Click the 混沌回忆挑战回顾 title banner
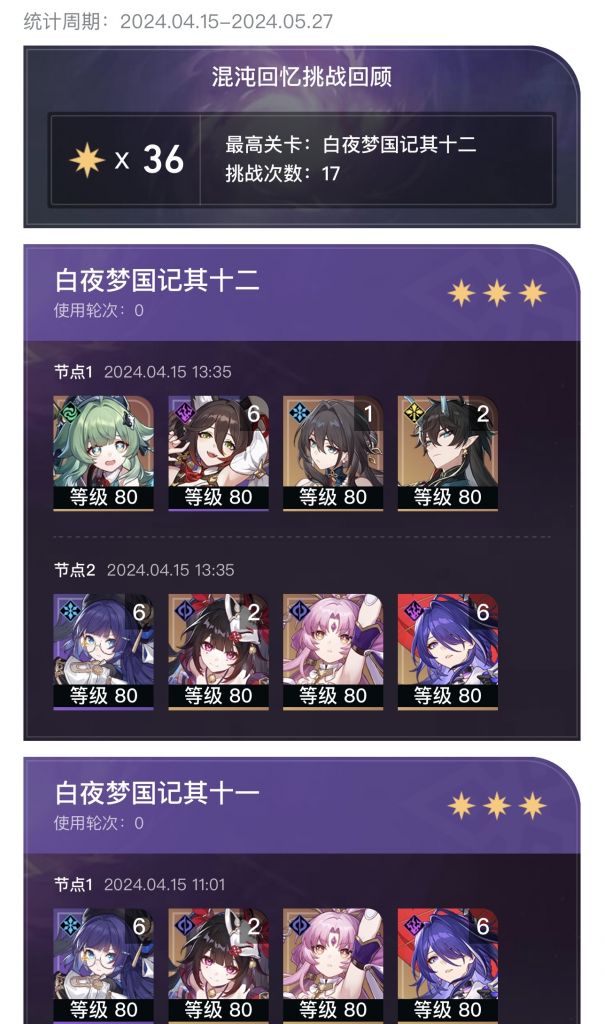This screenshot has height=1024, width=605. point(301,76)
